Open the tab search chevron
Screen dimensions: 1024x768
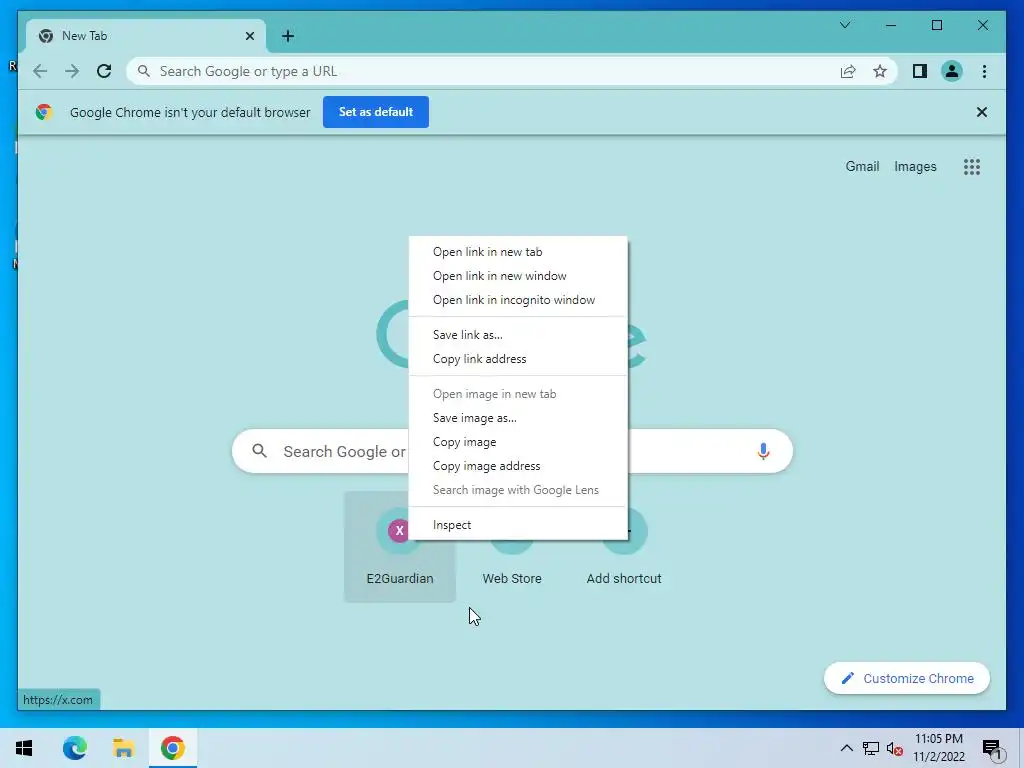point(844,25)
